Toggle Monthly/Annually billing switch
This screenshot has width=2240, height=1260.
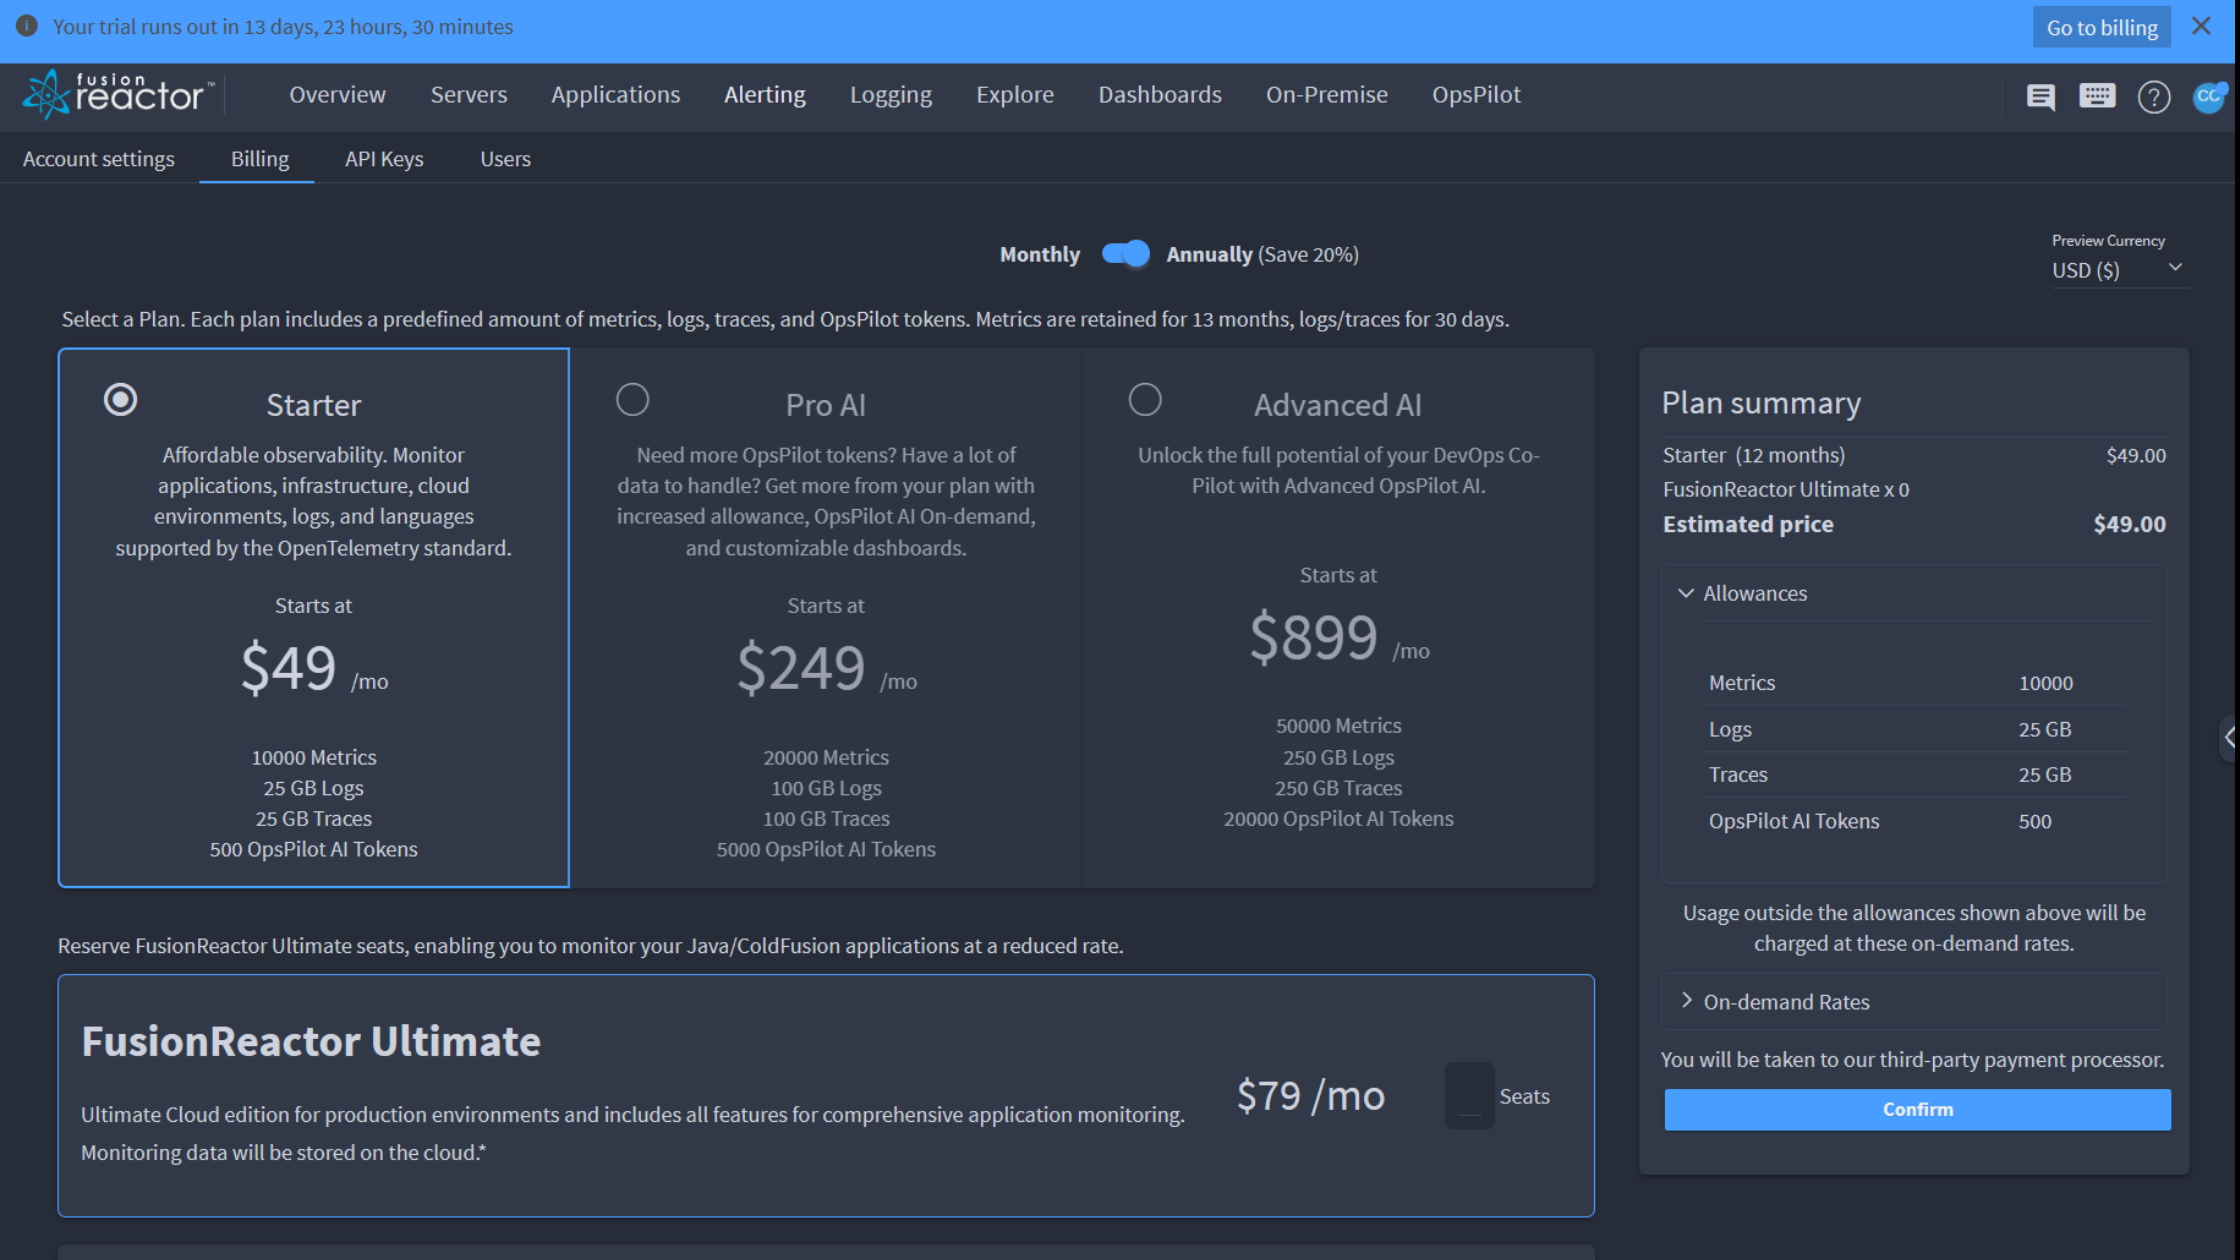coord(1125,254)
